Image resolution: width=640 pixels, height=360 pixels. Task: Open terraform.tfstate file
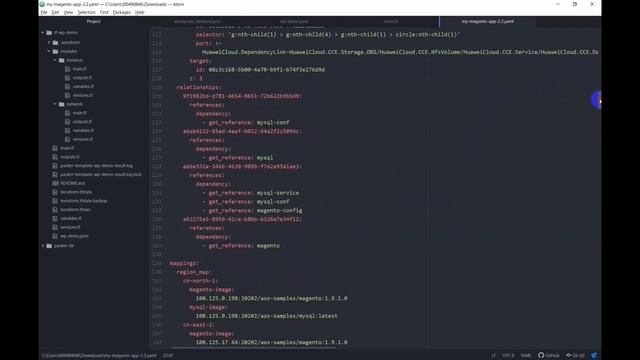pyautogui.click(x=76, y=192)
